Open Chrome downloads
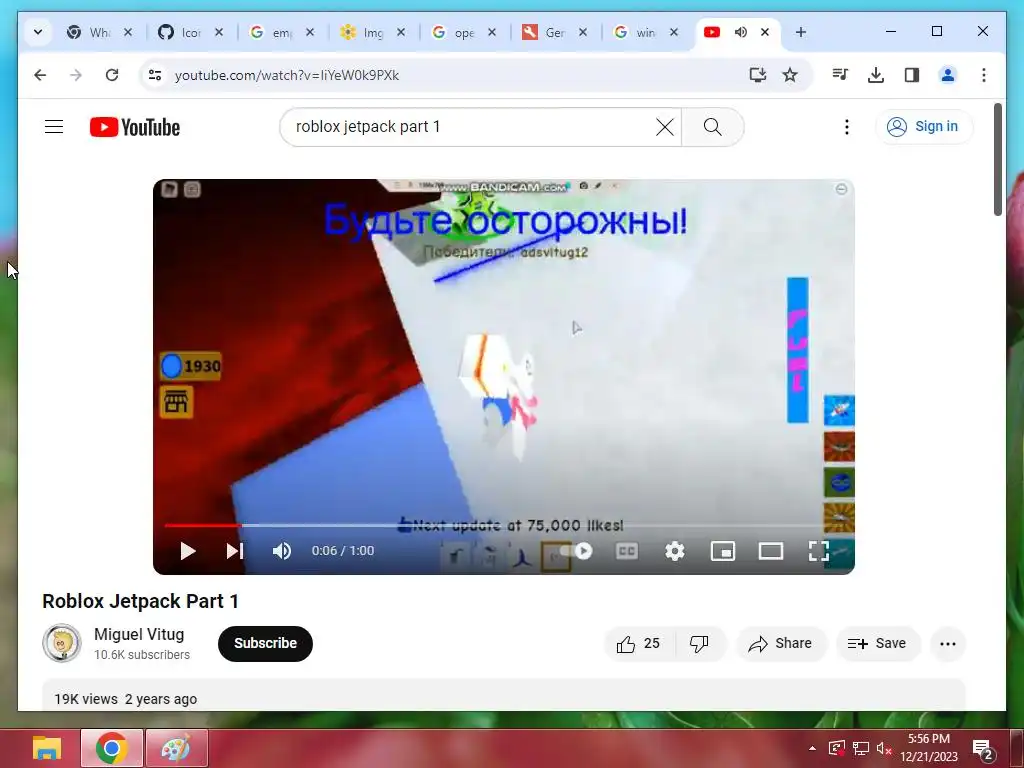The image size is (1024, 768). 876,75
